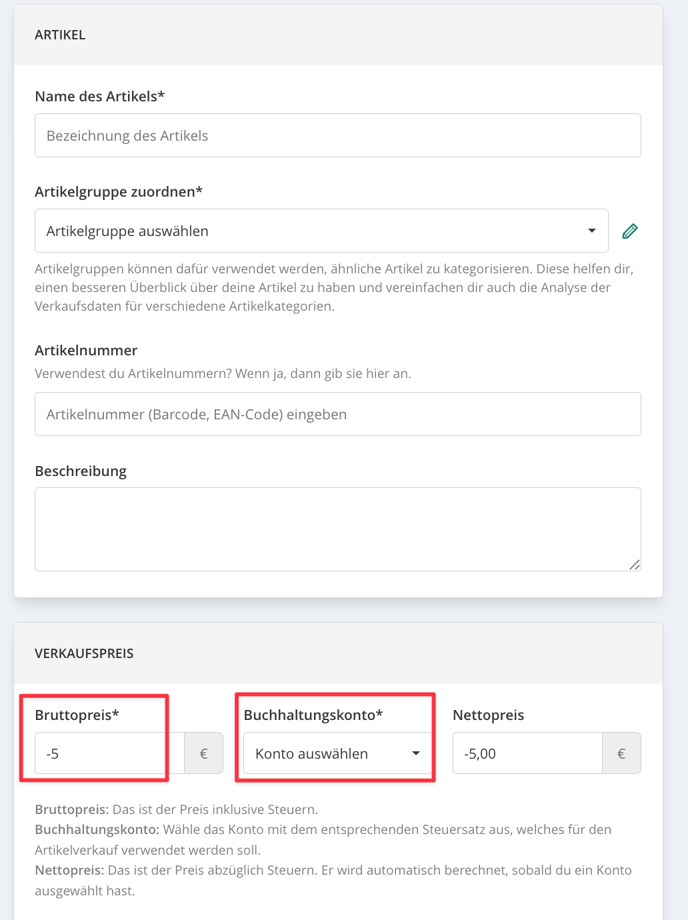
Task: Click the Nettopreis field showing -5,00
Action: [527, 753]
